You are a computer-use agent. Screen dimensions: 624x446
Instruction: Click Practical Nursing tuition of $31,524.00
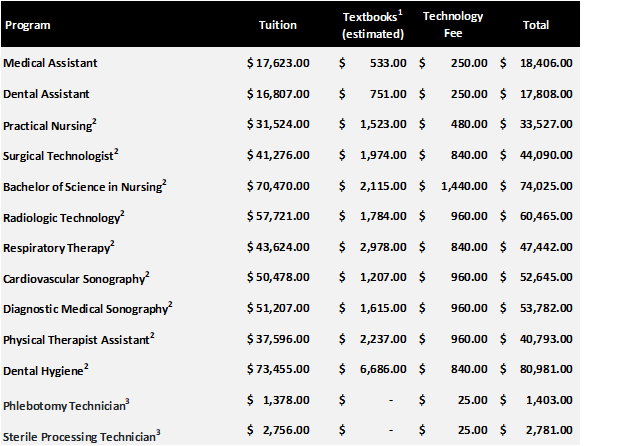pyautogui.click(x=278, y=124)
